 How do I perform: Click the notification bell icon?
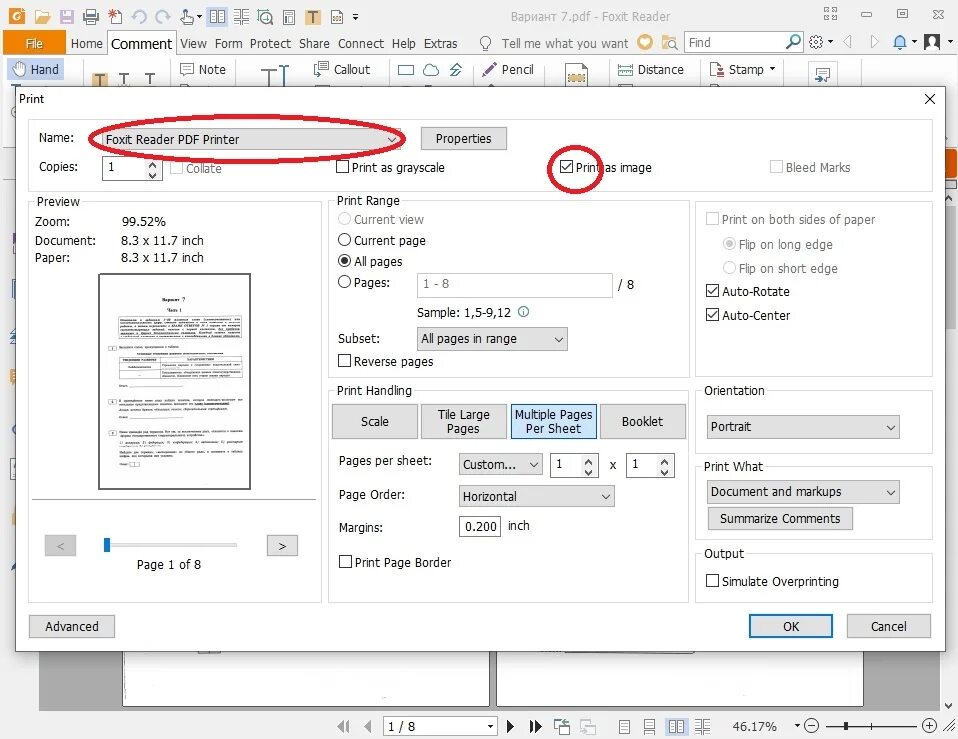pos(899,42)
